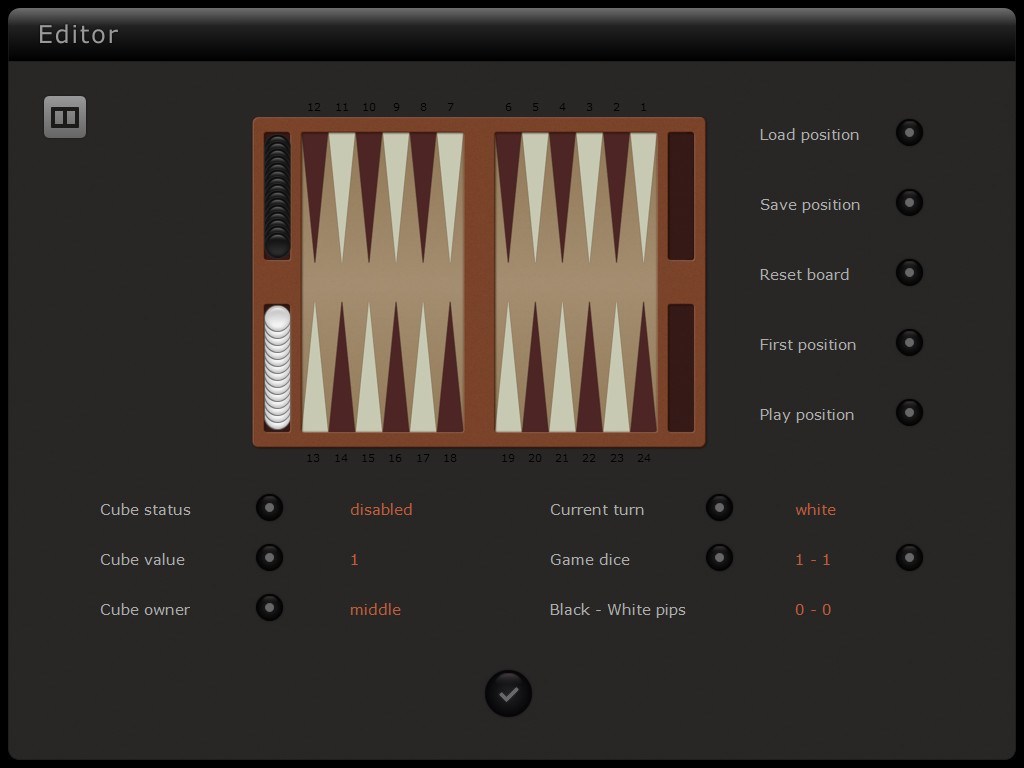The image size is (1024, 768).
Task: Toggle the Cube status setting
Action: tap(269, 507)
